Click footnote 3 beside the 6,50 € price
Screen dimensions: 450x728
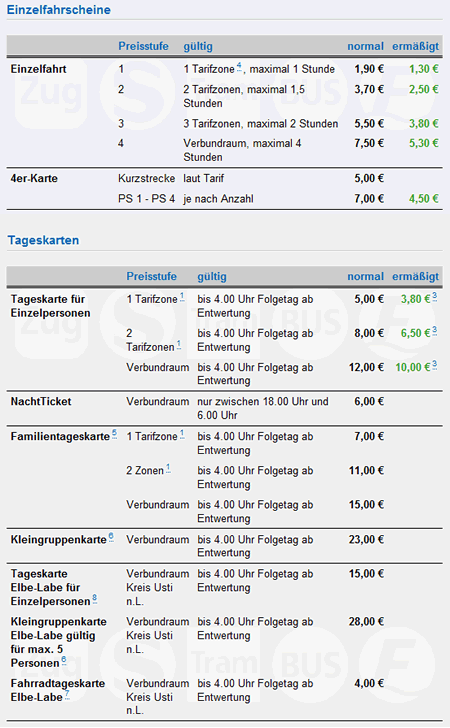[435, 331]
